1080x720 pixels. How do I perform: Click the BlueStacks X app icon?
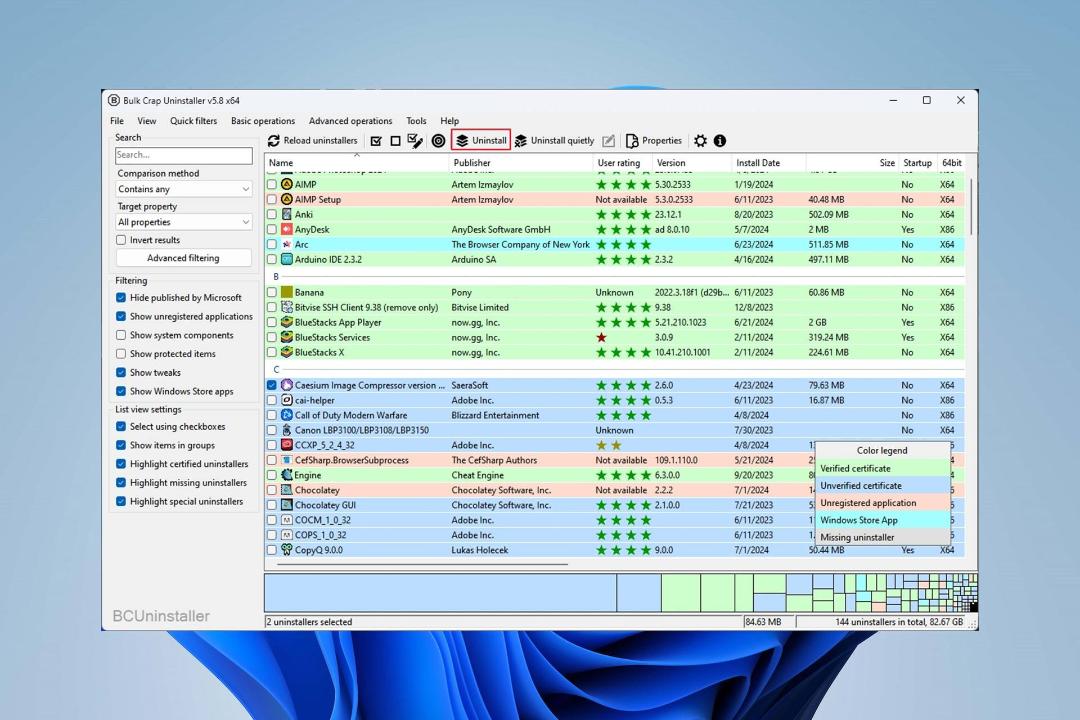(x=287, y=352)
